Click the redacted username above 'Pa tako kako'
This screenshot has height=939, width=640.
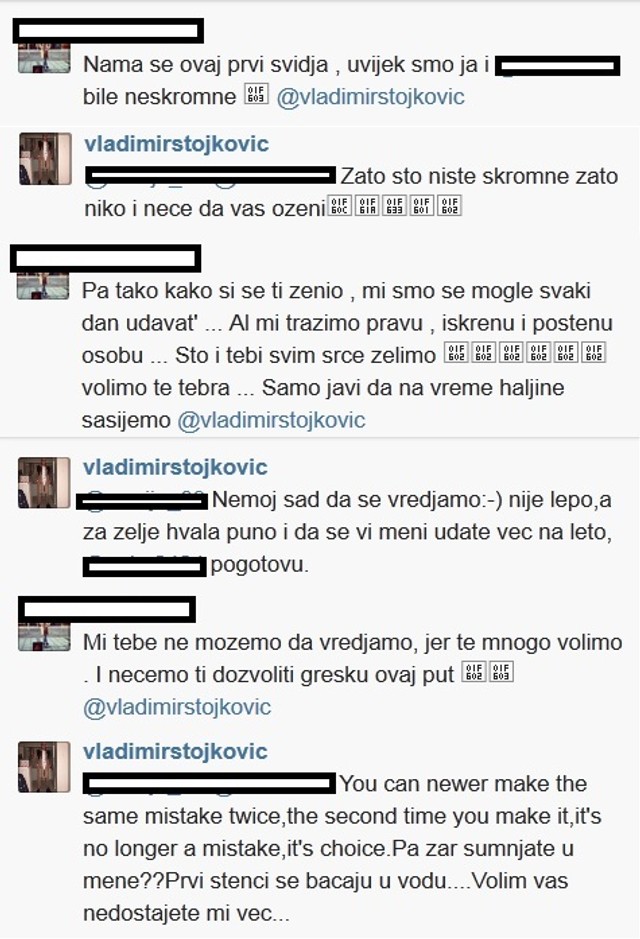pyautogui.click(x=106, y=259)
